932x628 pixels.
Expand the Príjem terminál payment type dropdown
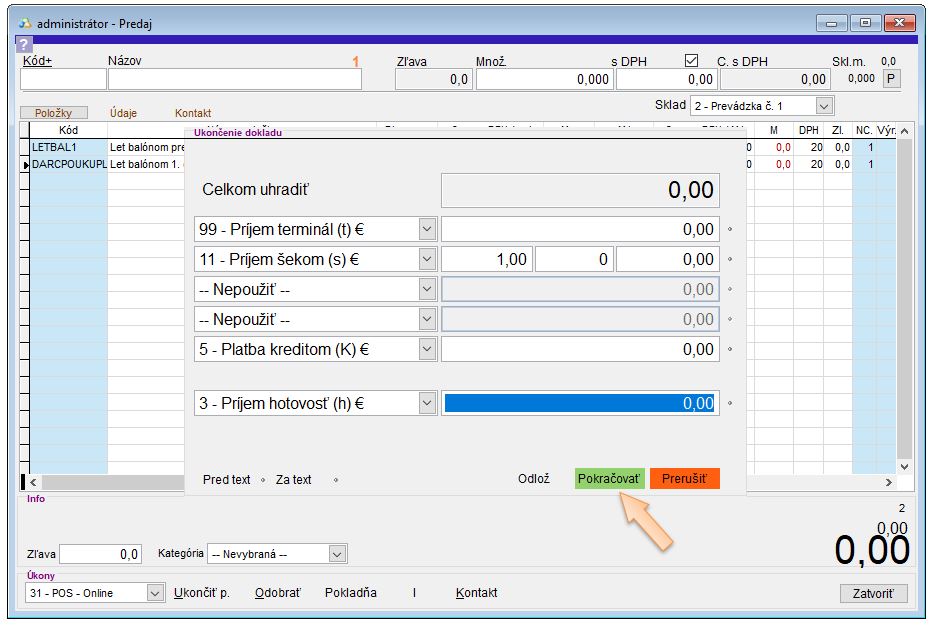click(427, 230)
